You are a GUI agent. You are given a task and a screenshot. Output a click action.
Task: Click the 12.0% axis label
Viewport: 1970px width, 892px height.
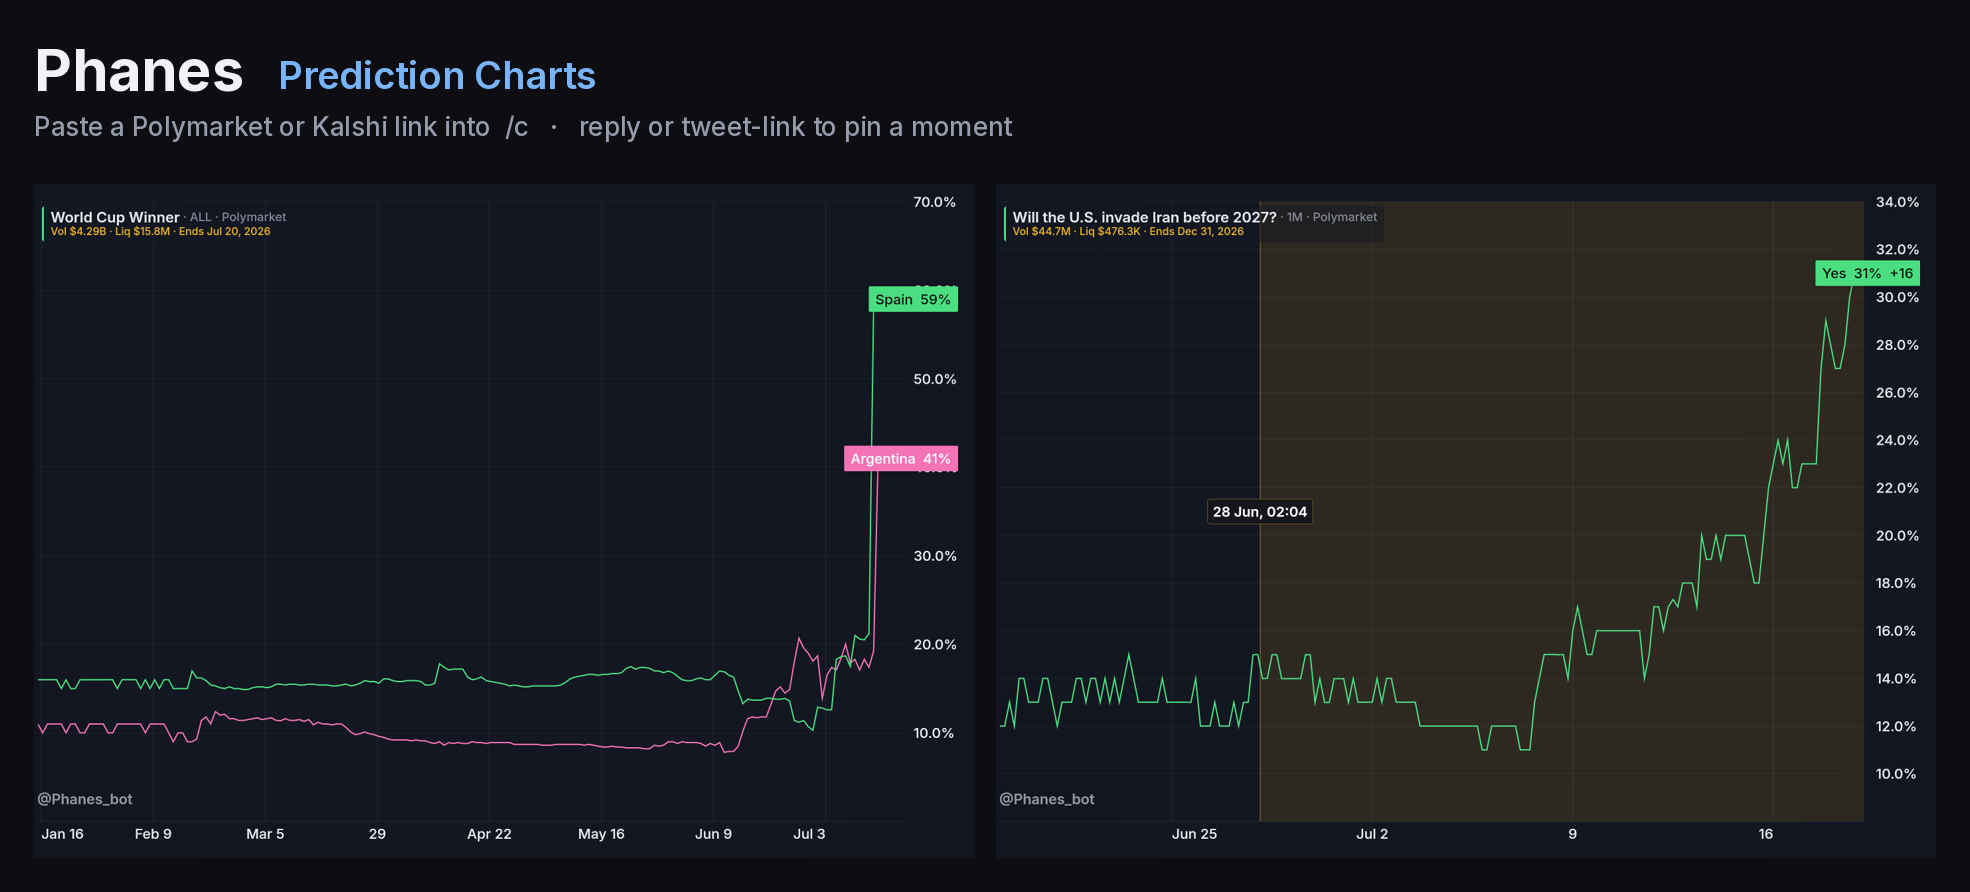tap(1896, 727)
